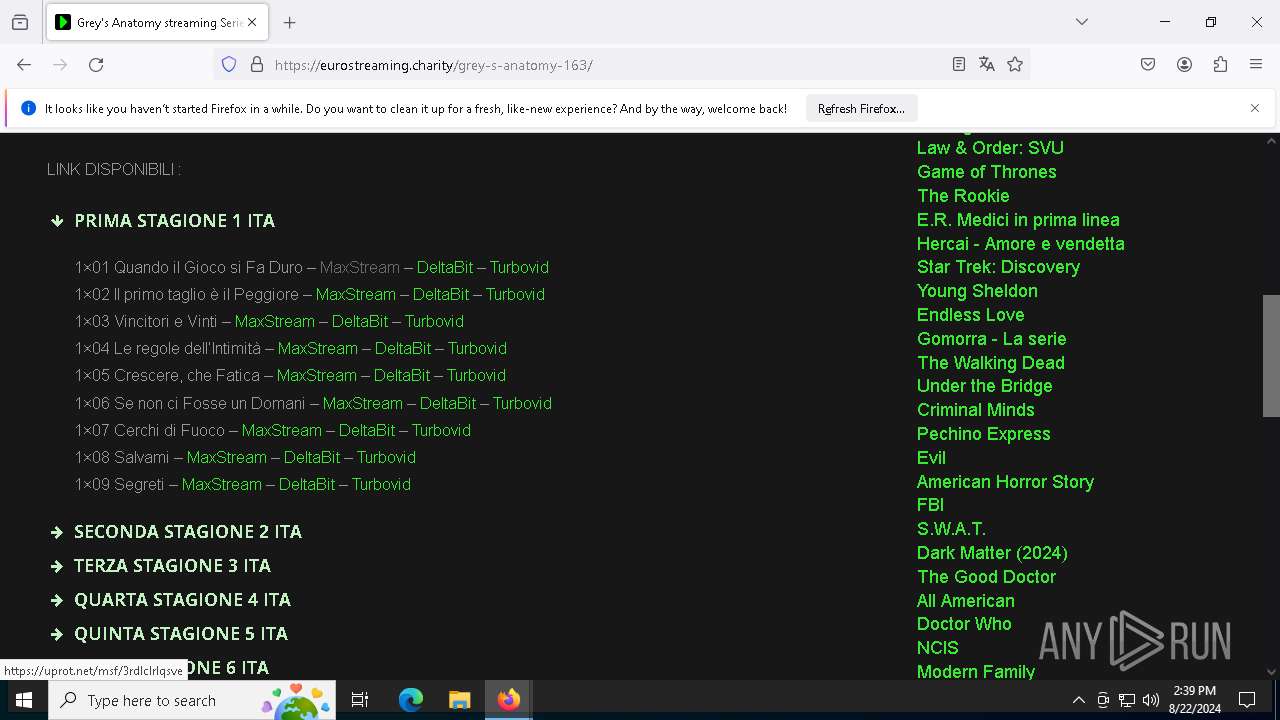Viewport: 1280px width, 720px height.
Task: Open Turbovid link for episode 1×04
Action: (x=477, y=348)
